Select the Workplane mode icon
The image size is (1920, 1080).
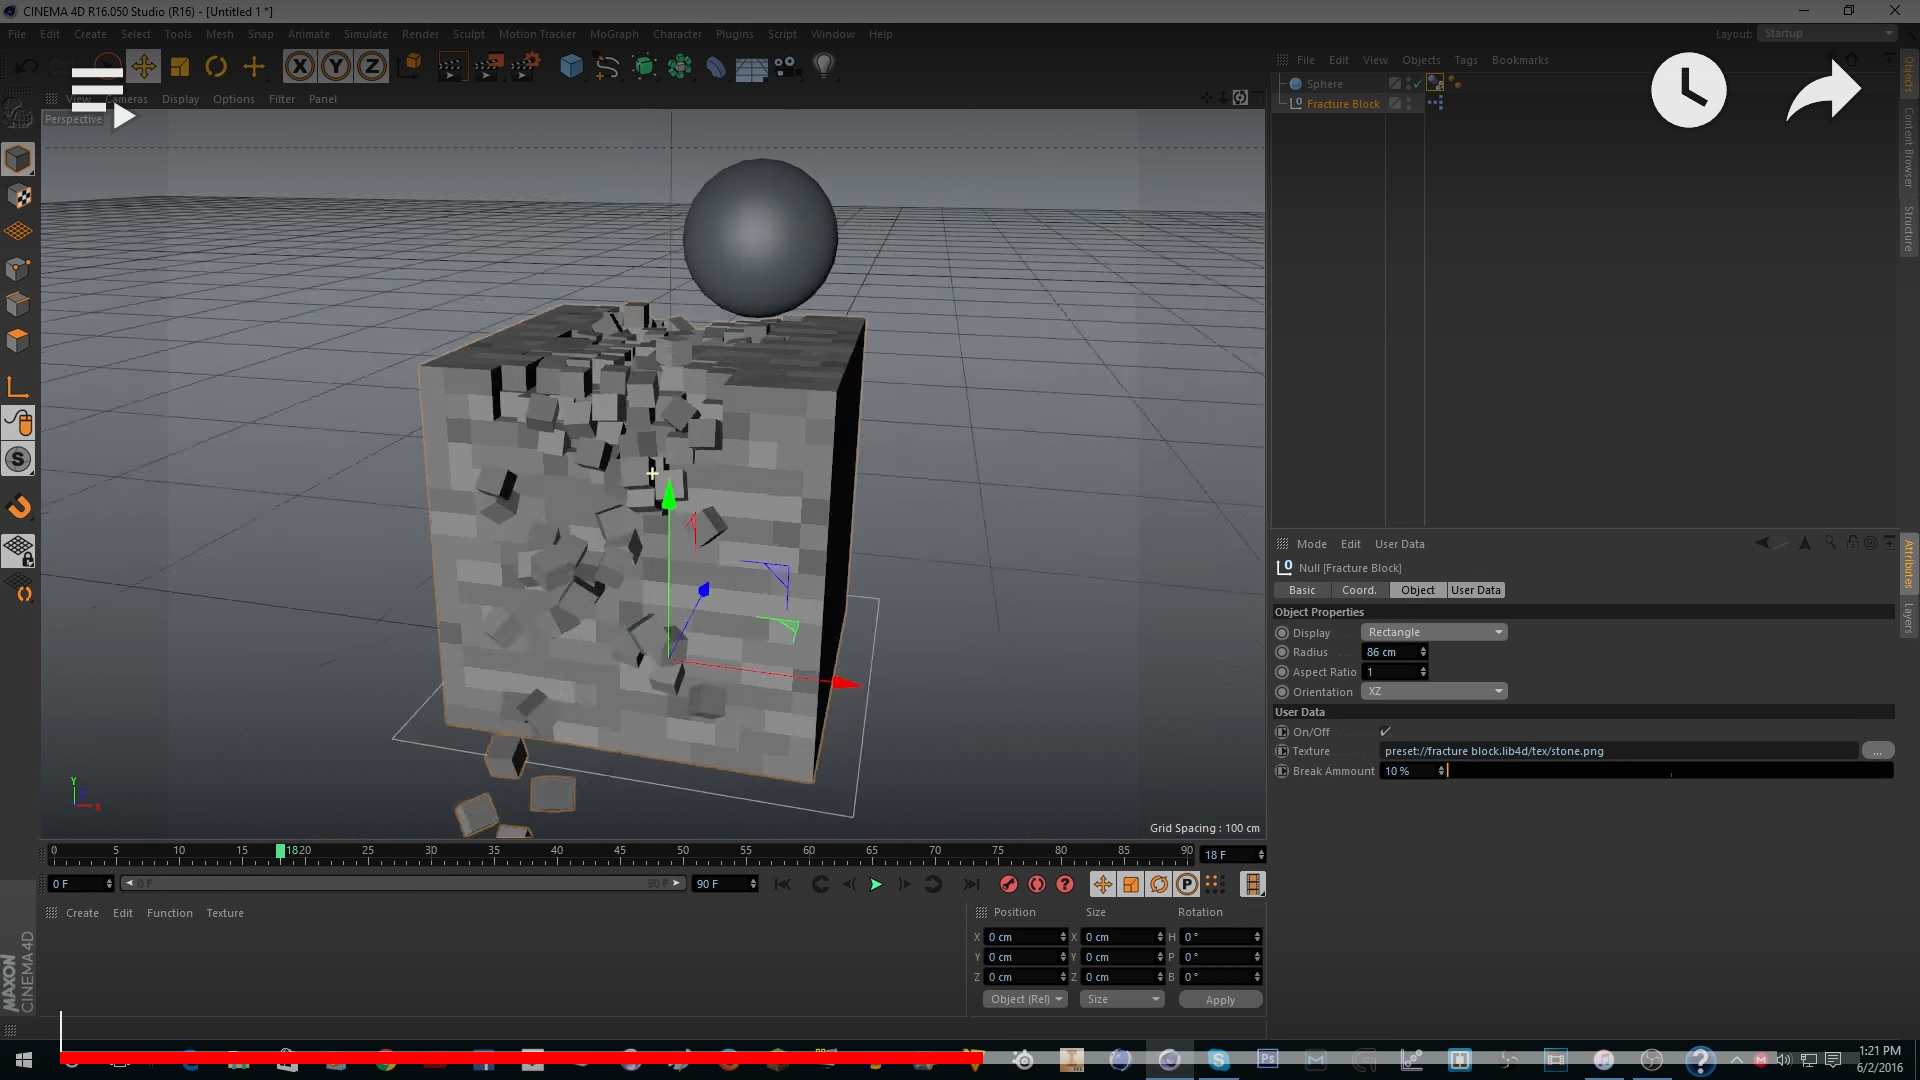coord(18,232)
